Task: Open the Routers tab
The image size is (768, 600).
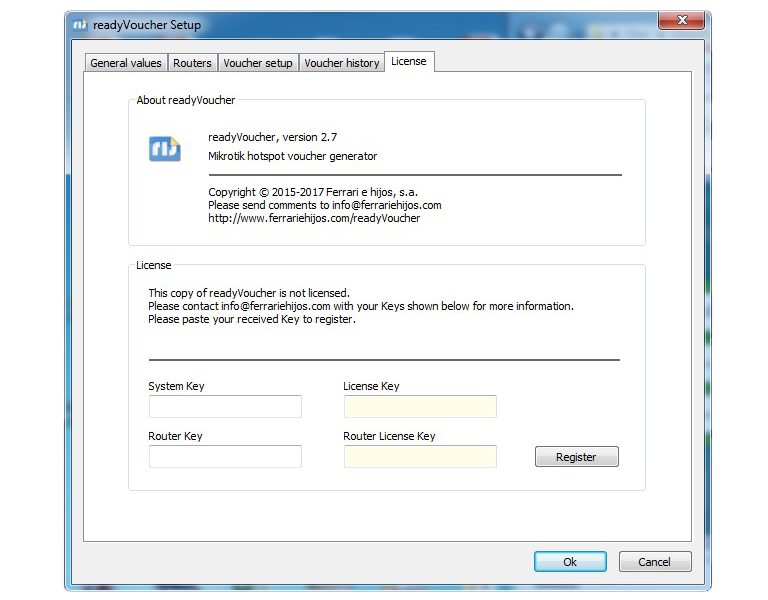Action: click(192, 63)
